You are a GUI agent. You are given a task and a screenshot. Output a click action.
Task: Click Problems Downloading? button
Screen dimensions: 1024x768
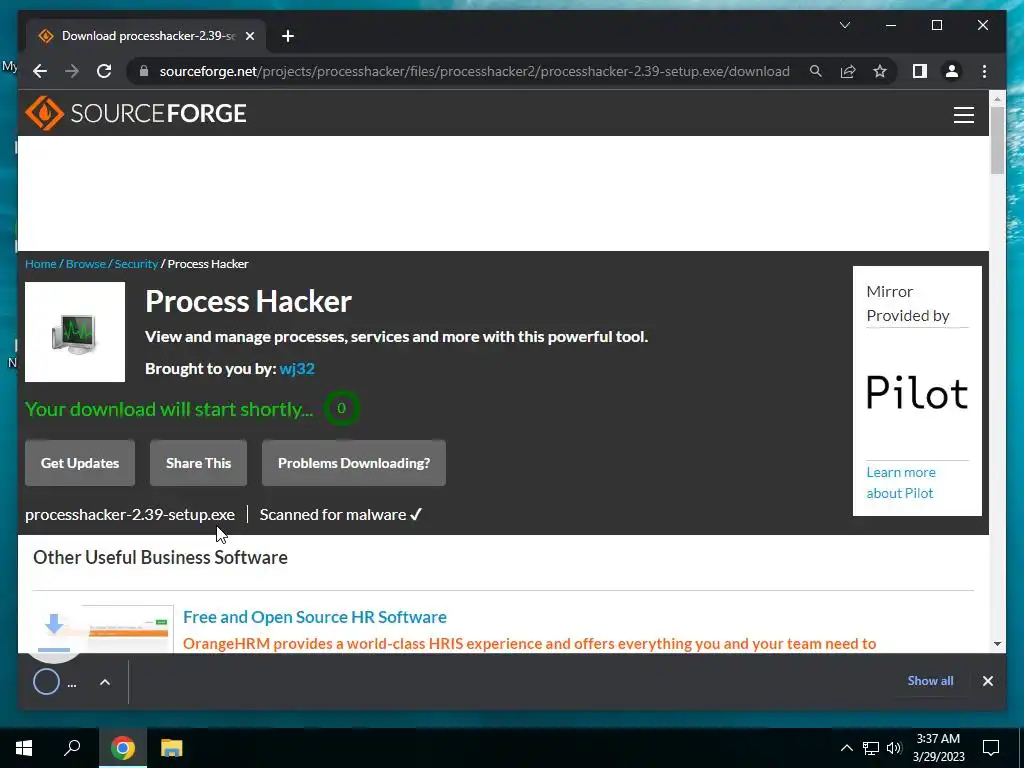pos(354,463)
